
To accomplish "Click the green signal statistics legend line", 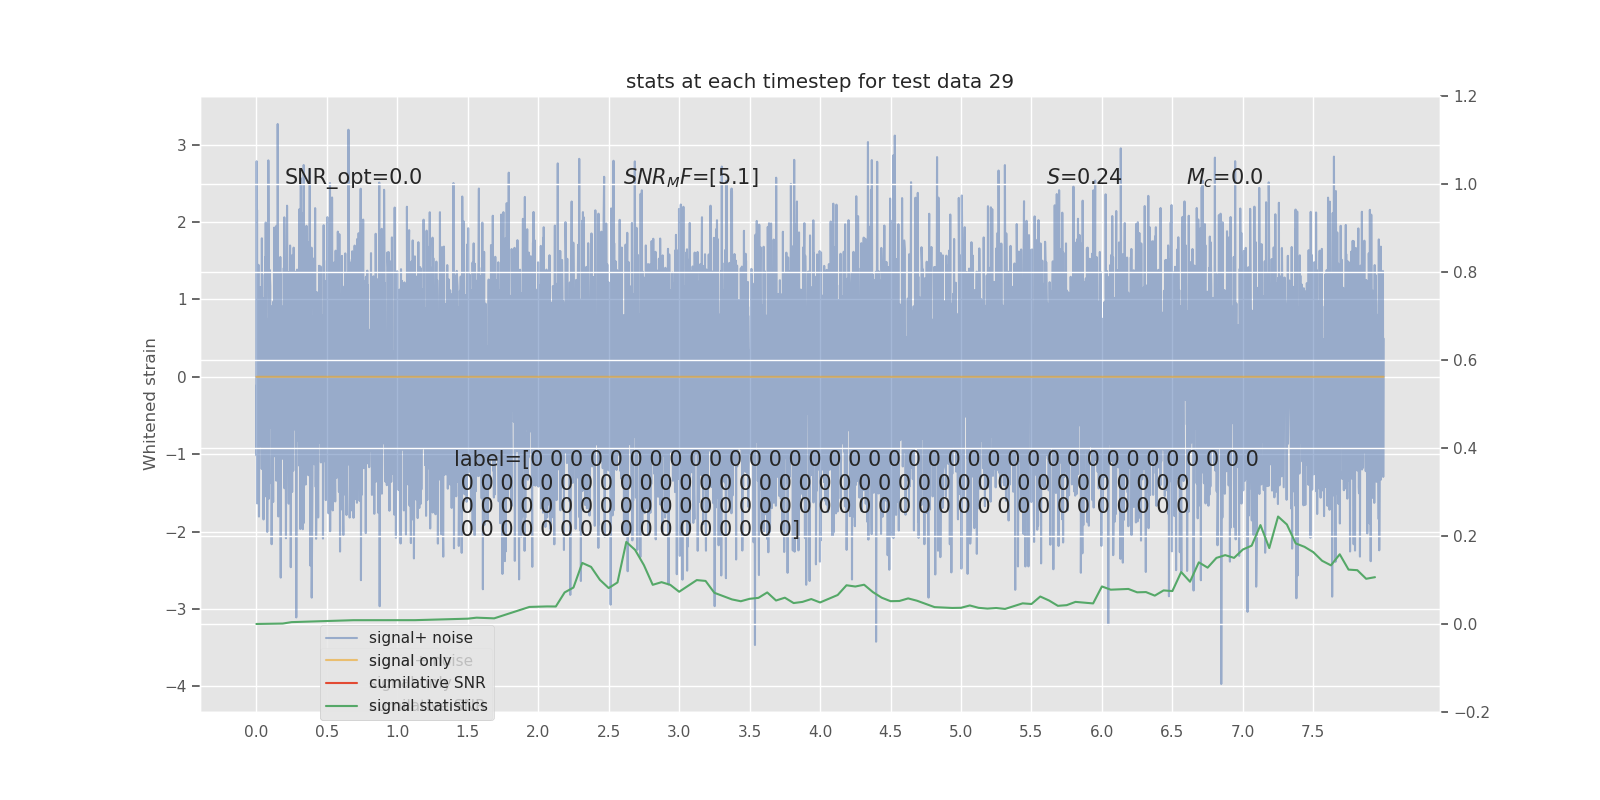I will pos(342,706).
